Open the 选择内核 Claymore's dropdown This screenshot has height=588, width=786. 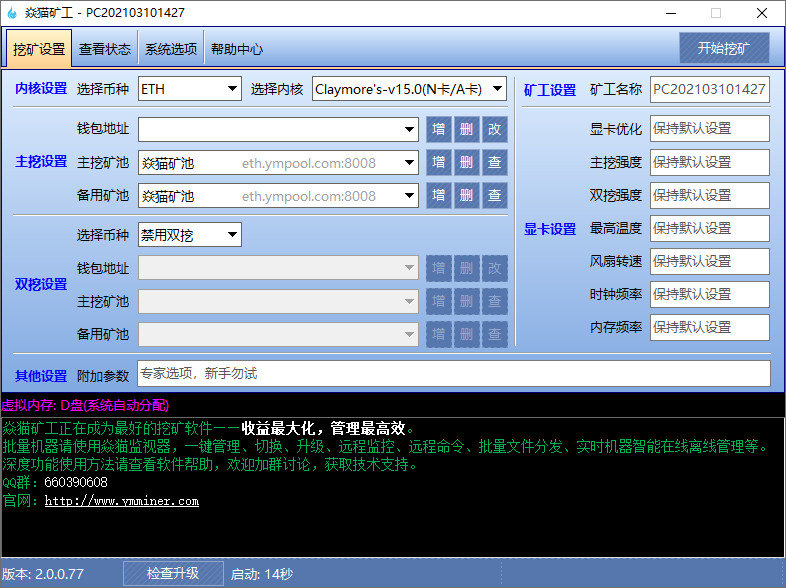coord(409,89)
